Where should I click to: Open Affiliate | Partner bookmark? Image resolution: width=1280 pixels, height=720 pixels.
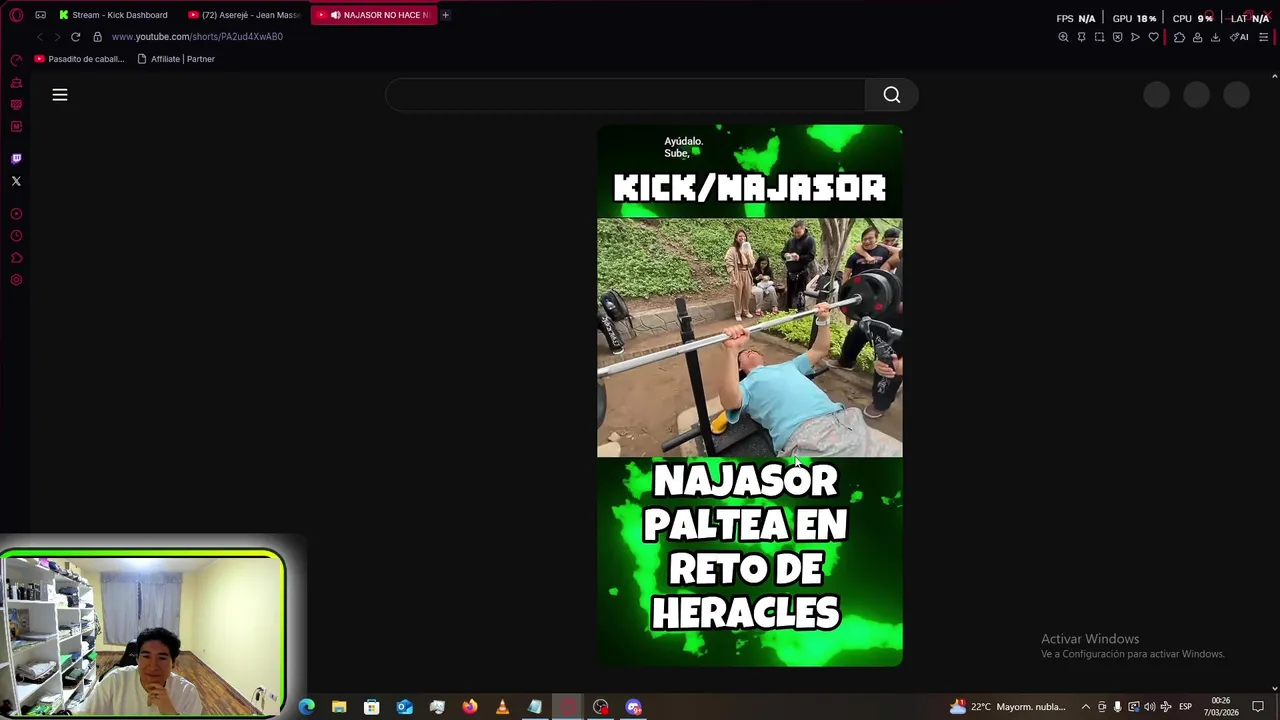(x=176, y=59)
